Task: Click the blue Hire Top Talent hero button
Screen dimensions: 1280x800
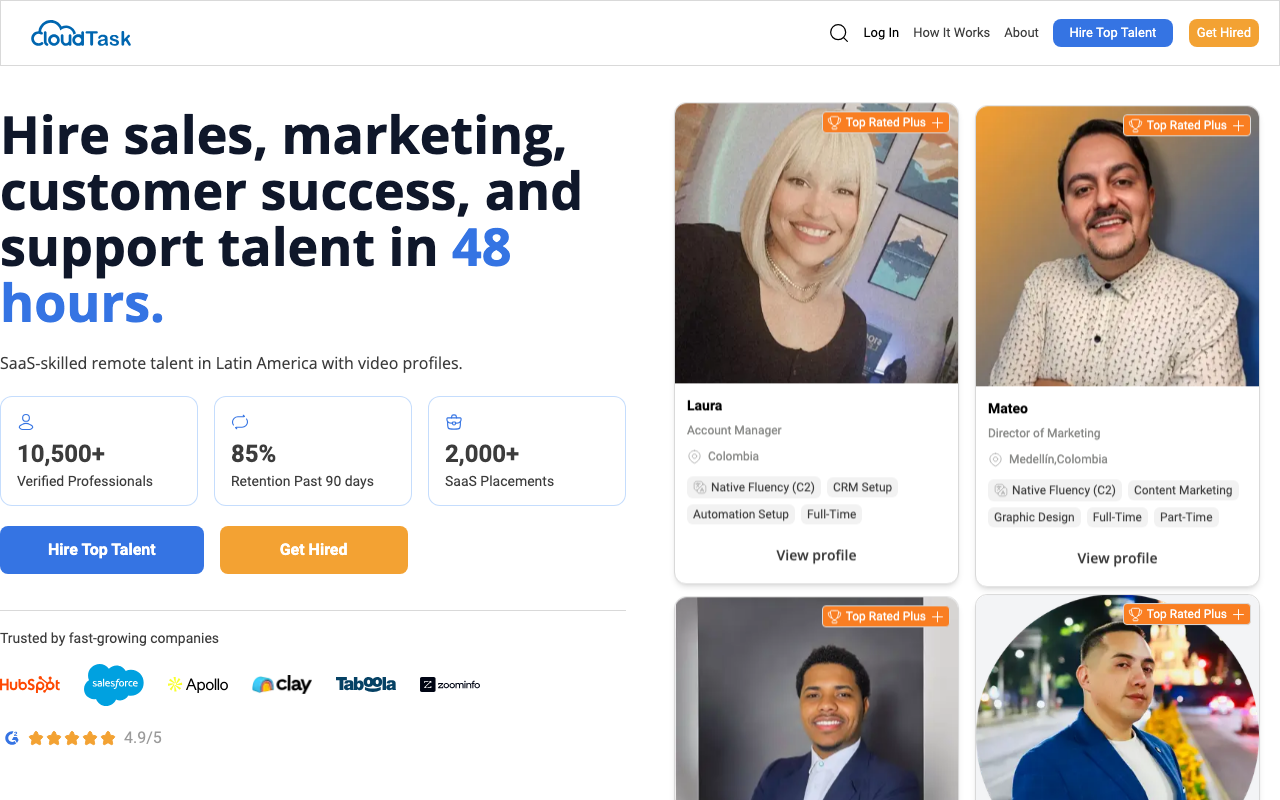Action: point(102,550)
